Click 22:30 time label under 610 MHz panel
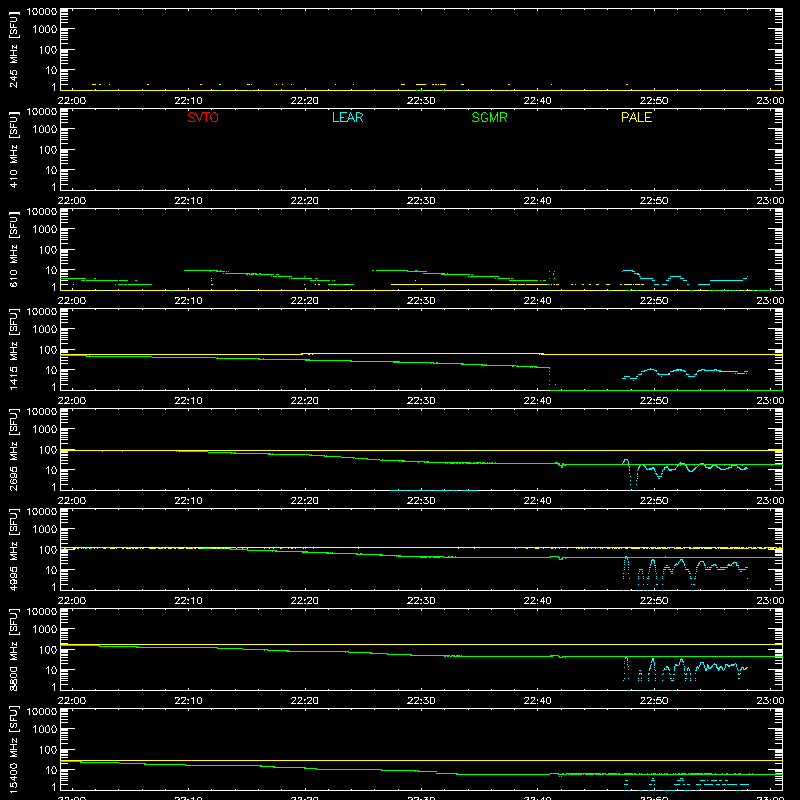 [421, 301]
